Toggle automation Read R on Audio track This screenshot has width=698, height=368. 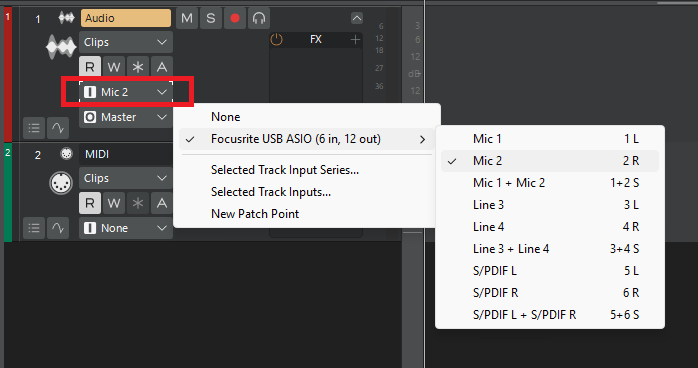(90, 67)
